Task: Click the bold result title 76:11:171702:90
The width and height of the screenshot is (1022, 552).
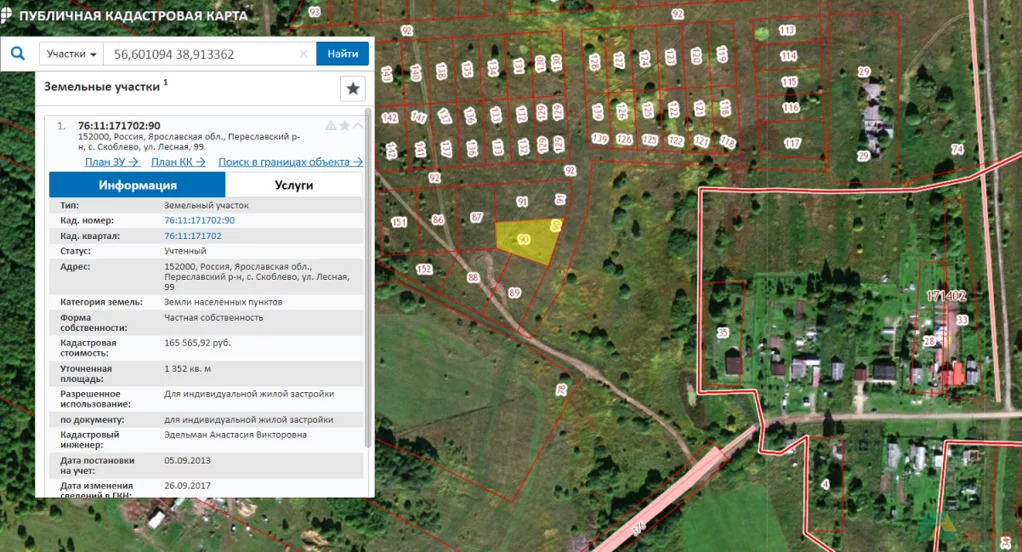Action: [119, 126]
